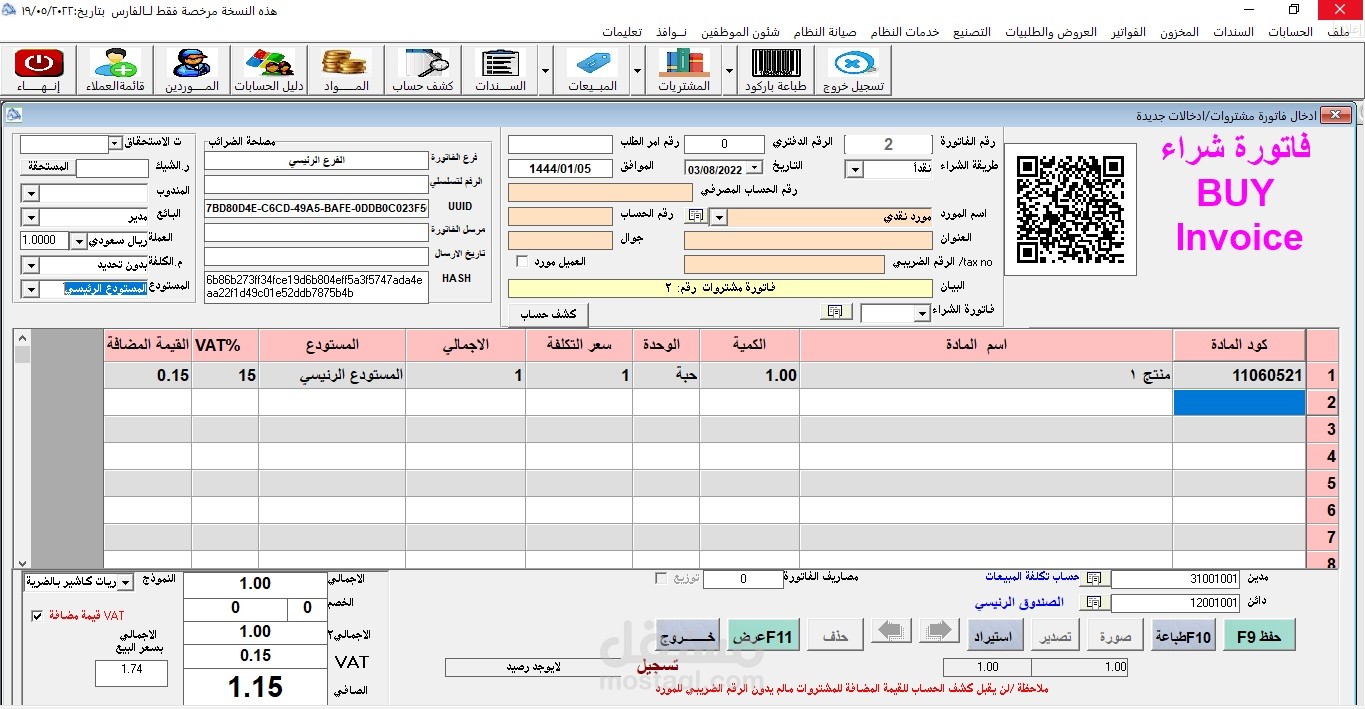Image resolution: width=1365 pixels, height=709 pixels.
Task: Click the Suppliers (الموردين) toolbar icon
Action: tap(191, 69)
